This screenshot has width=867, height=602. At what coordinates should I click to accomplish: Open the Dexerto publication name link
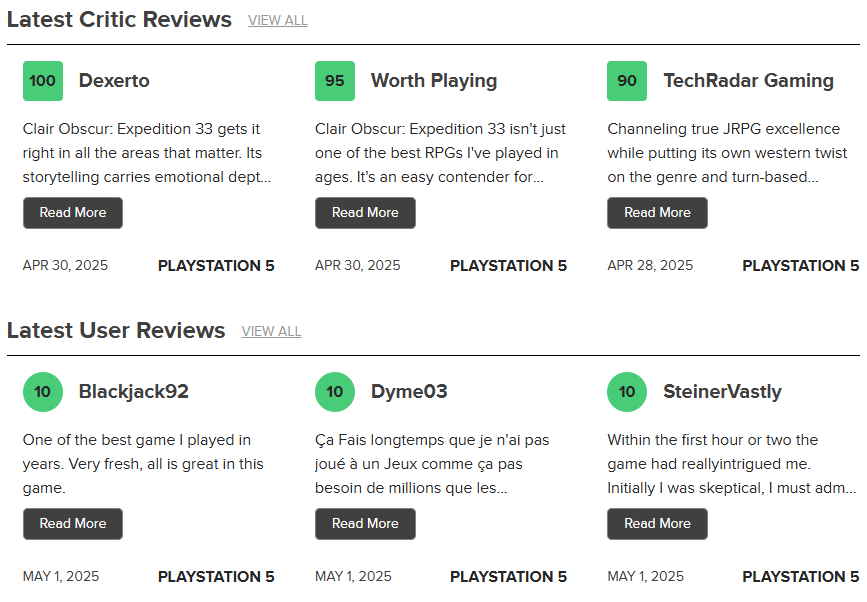(114, 81)
